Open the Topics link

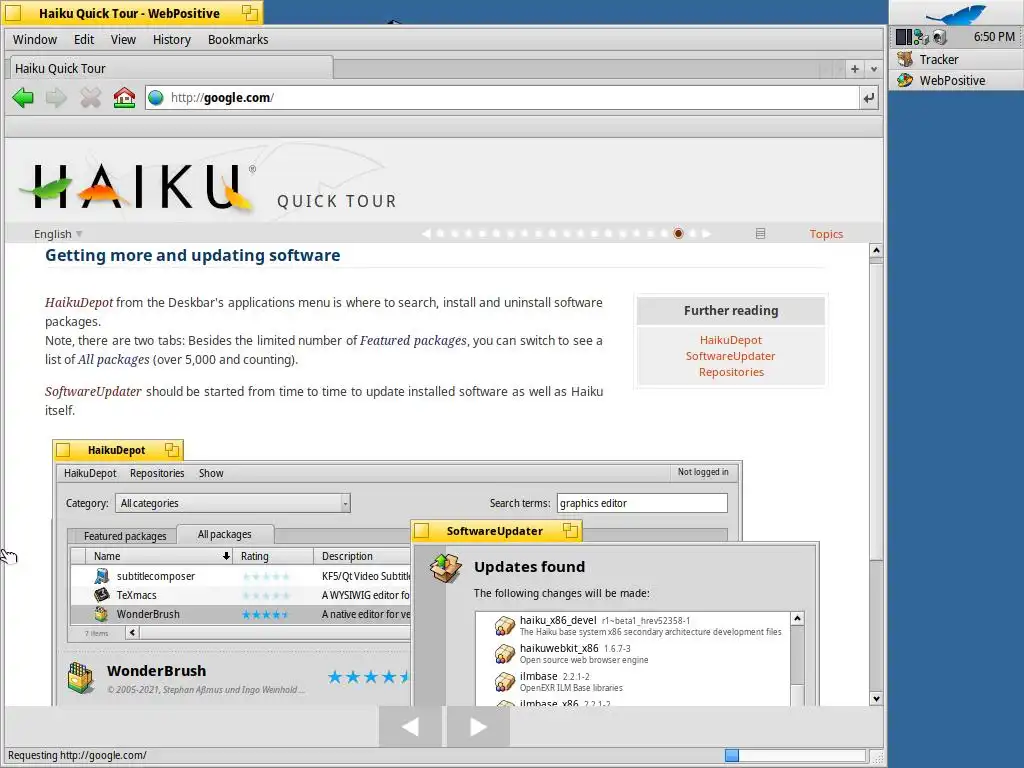[826, 234]
